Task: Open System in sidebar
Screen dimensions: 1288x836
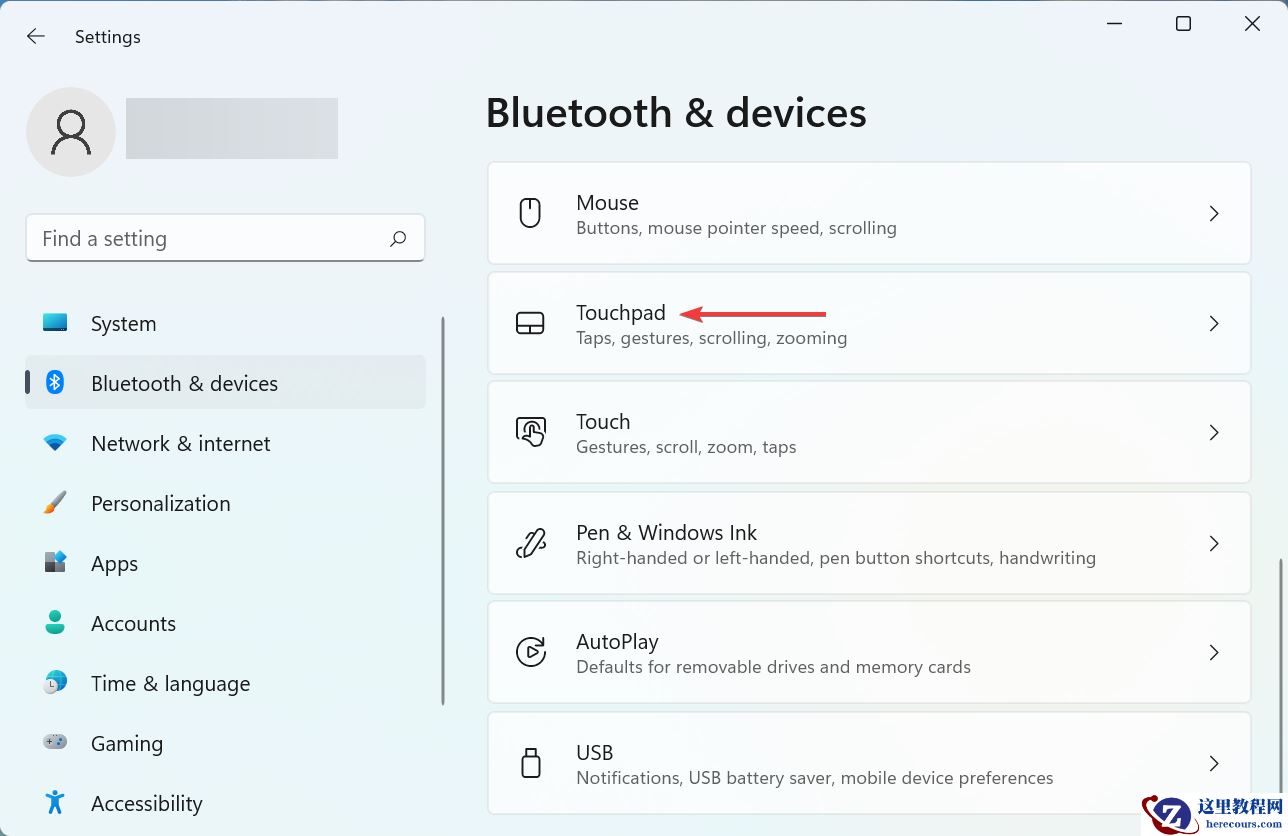Action: [123, 324]
